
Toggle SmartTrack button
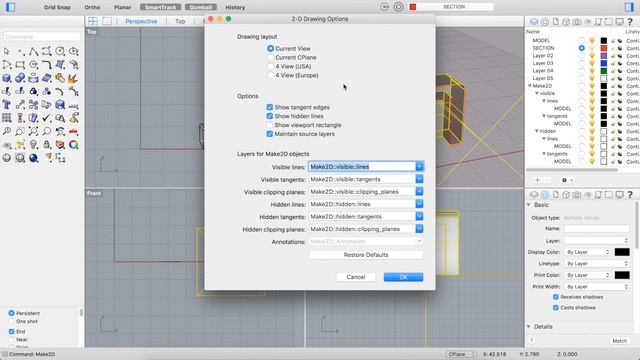tap(160, 7)
